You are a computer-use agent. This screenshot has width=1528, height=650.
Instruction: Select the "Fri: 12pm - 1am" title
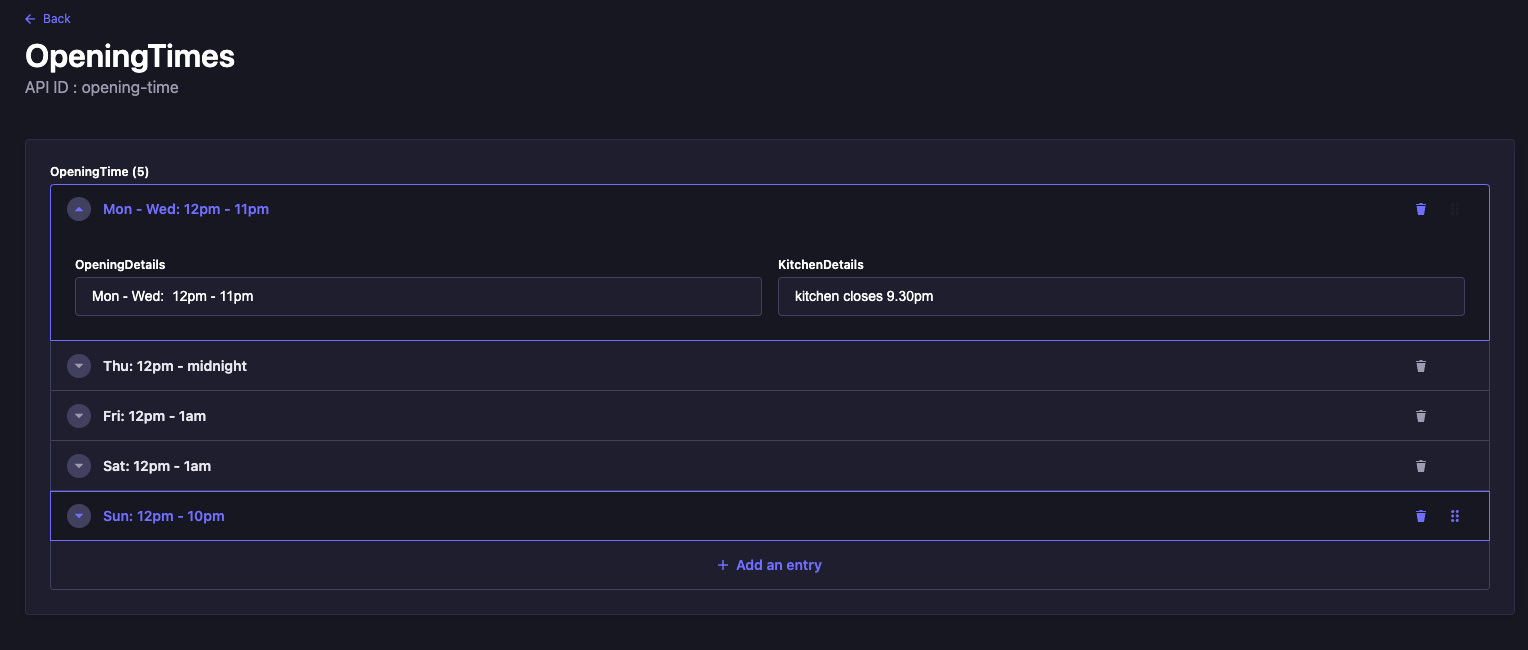[x=154, y=416]
